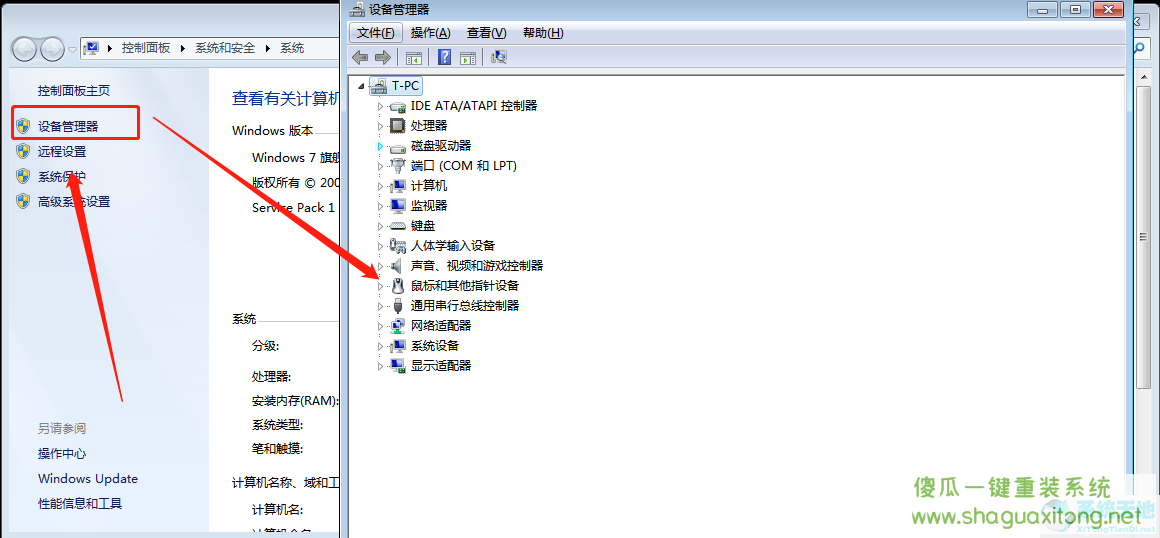Expand the 计算机 node
The width and height of the screenshot is (1160, 538).
coord(380,186)
